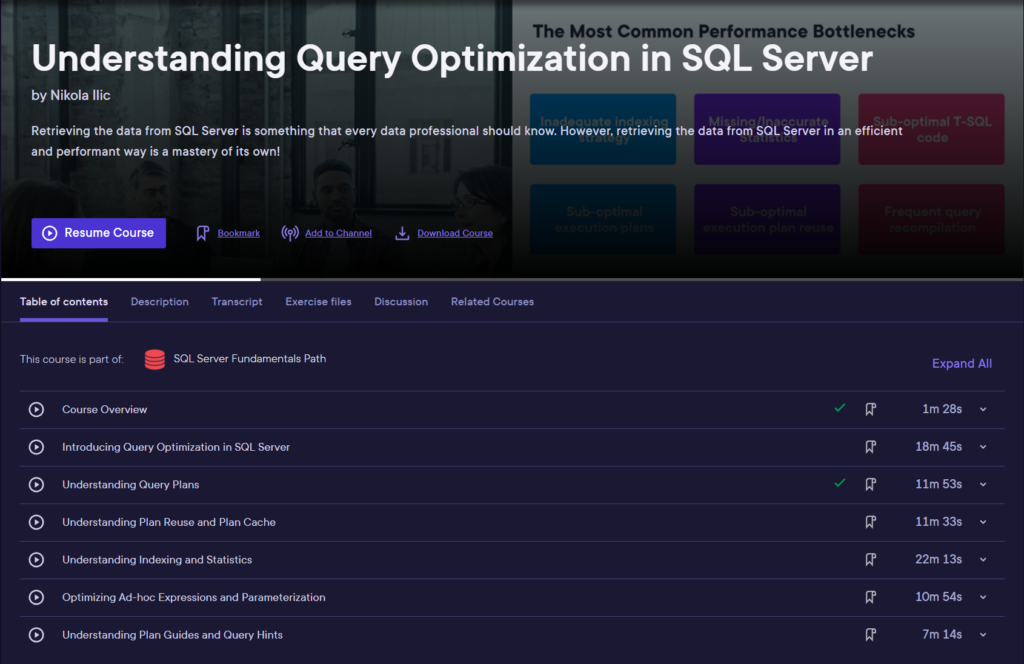This screenshot has width=1024, height=664.
Task: Play Optimizing Ad-hoc Expressions and Parameterization
Action: 37,597
